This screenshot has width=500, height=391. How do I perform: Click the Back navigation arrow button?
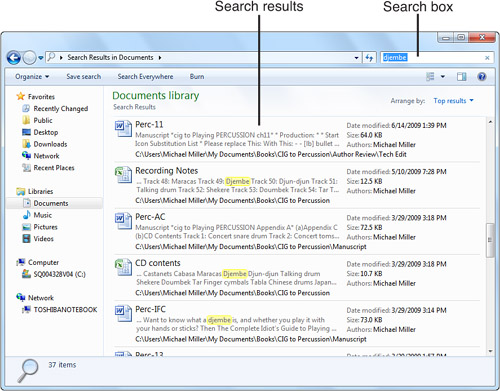pos(14,58)
